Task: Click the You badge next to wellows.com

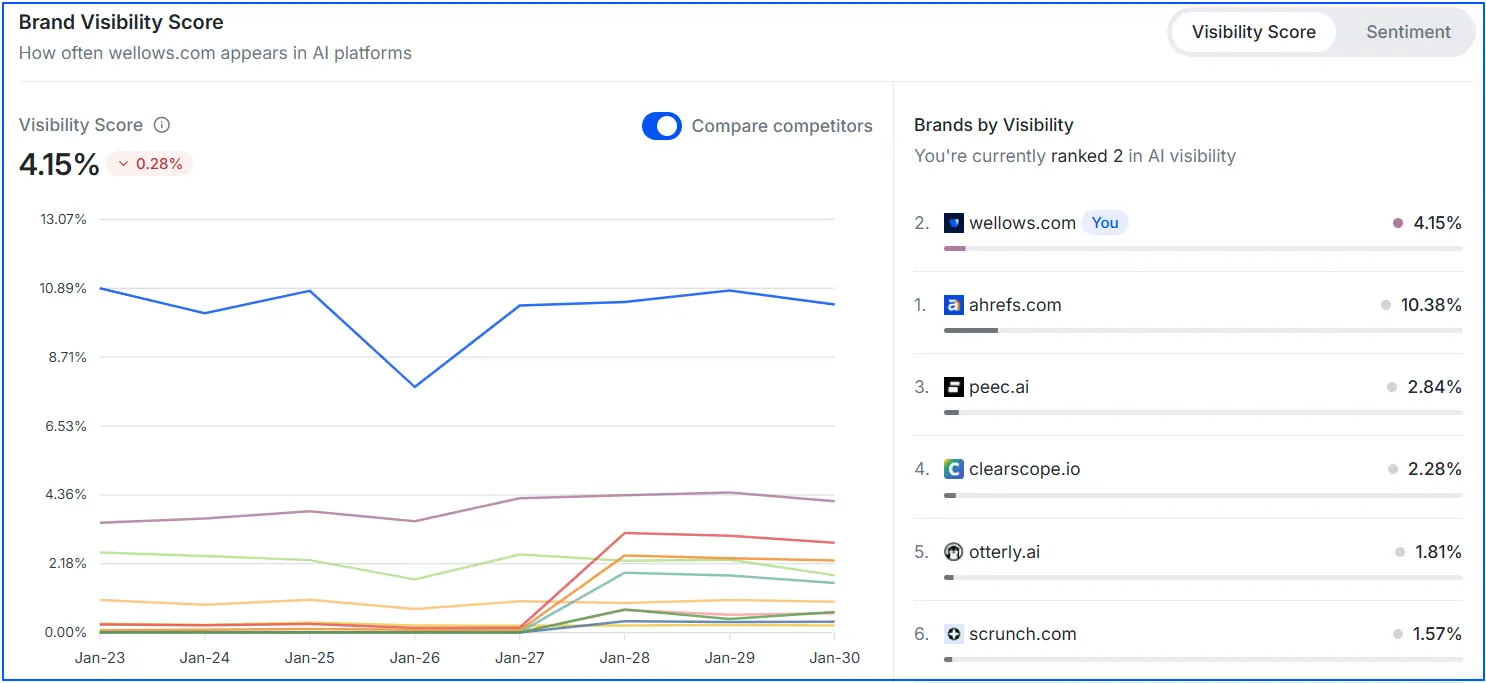Action: tap(1104, 222)
